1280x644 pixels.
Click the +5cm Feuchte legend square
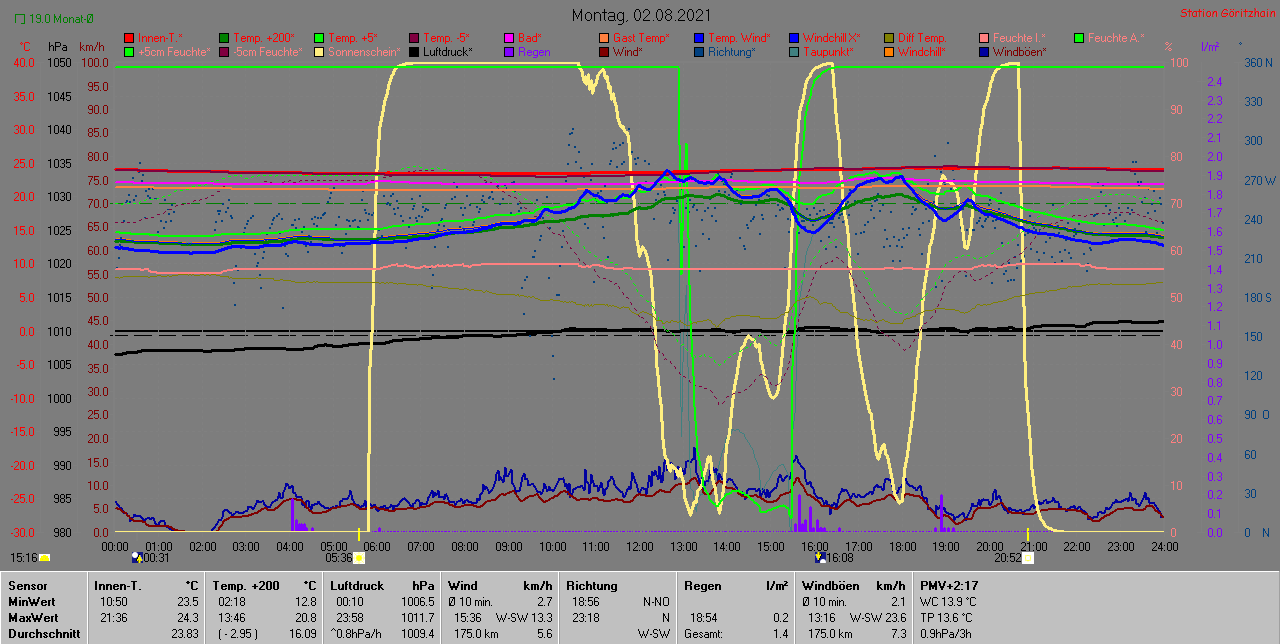128,51
